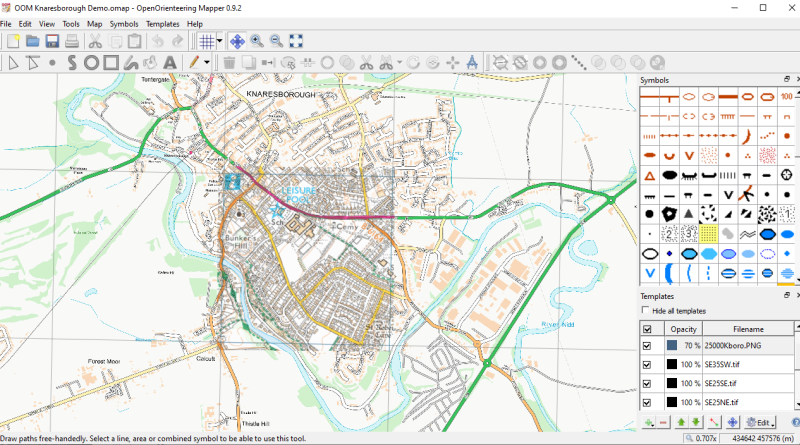Open cut hole tool dropdown arrow
This screenshot has height=445, width=800.
(x=399, y=63)
